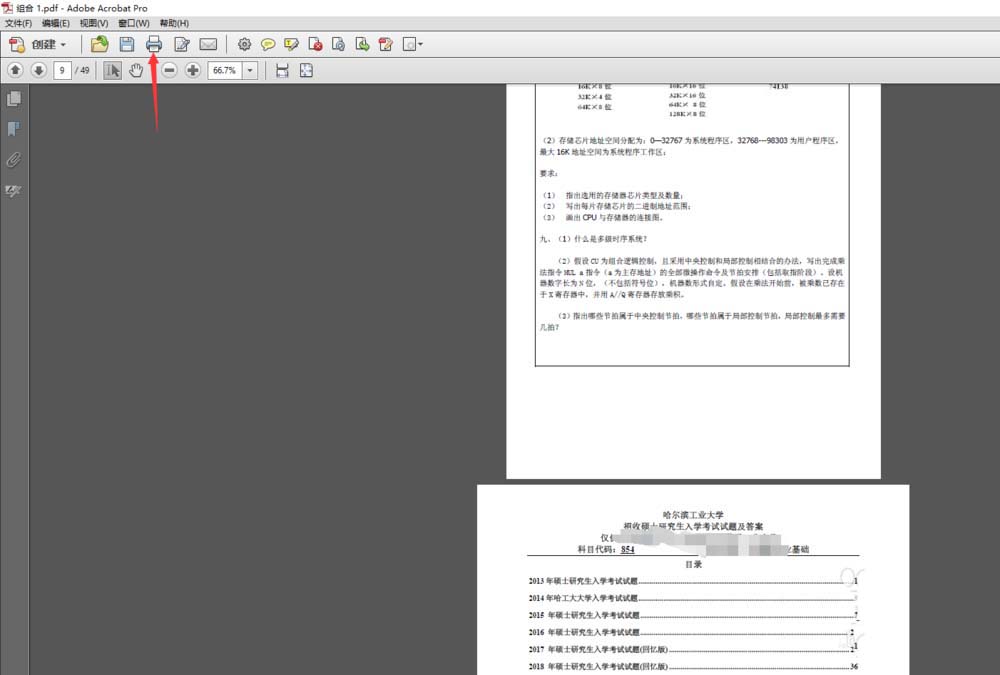
Task: Open the 文件(F) menu
Action: (x=18, y=23)
